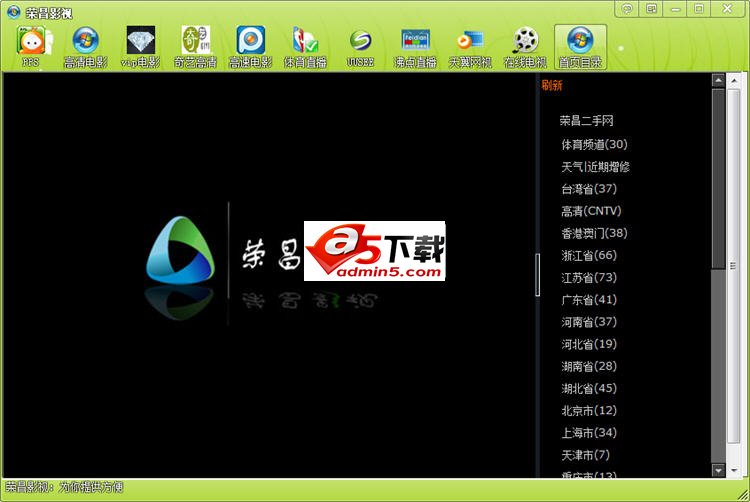Screen dimensions: 750x502
Task: Launch 高速电影 from the toolbar
Action: click(x=250, y=47)
